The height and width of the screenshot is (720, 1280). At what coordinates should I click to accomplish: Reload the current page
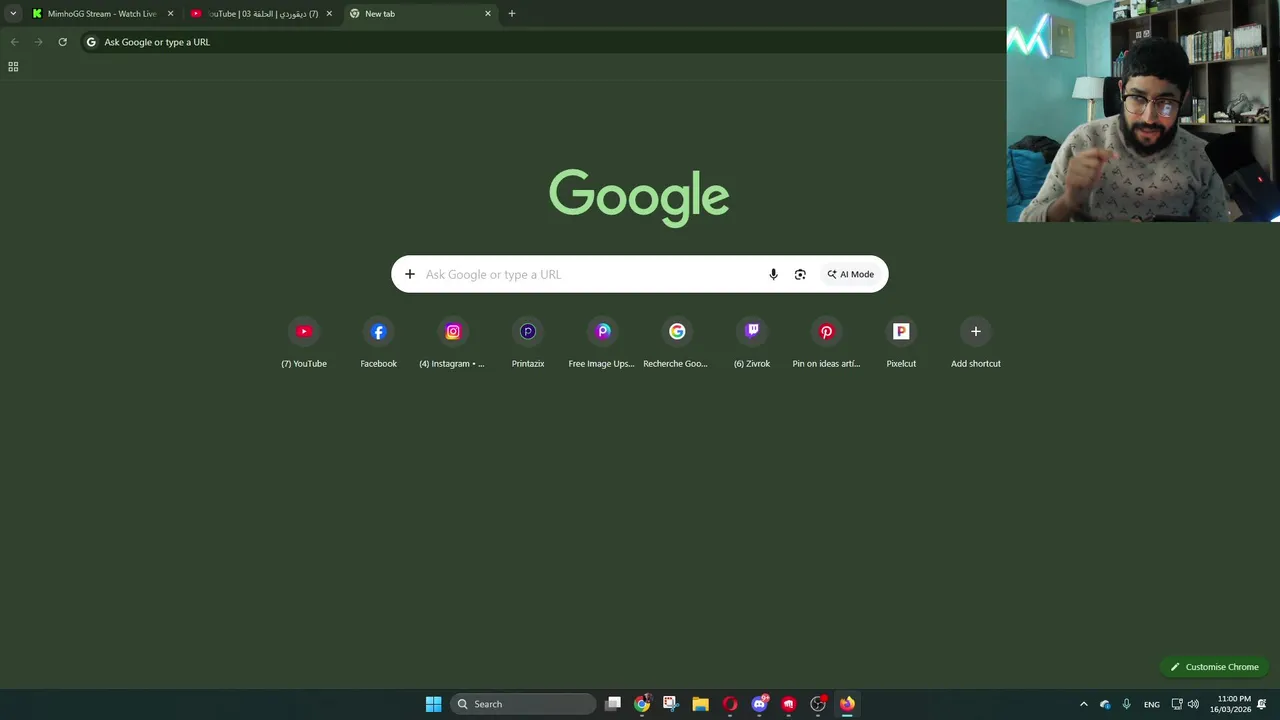pos(62,42)
